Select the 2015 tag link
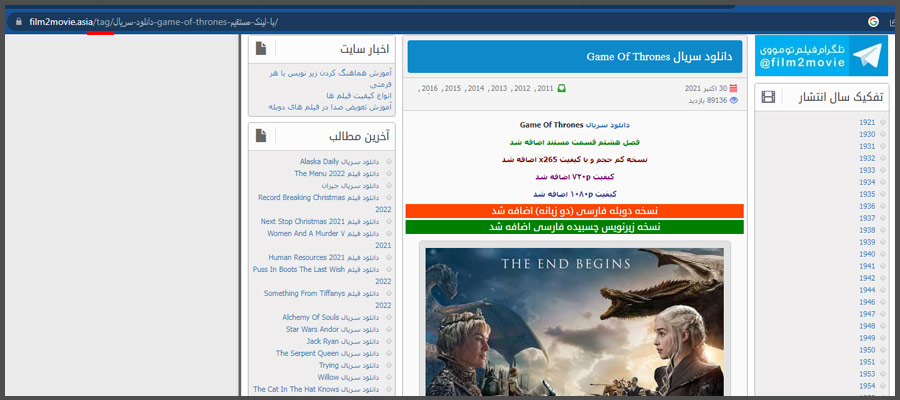Screen dimensions: 900x400 coord(452,88)
